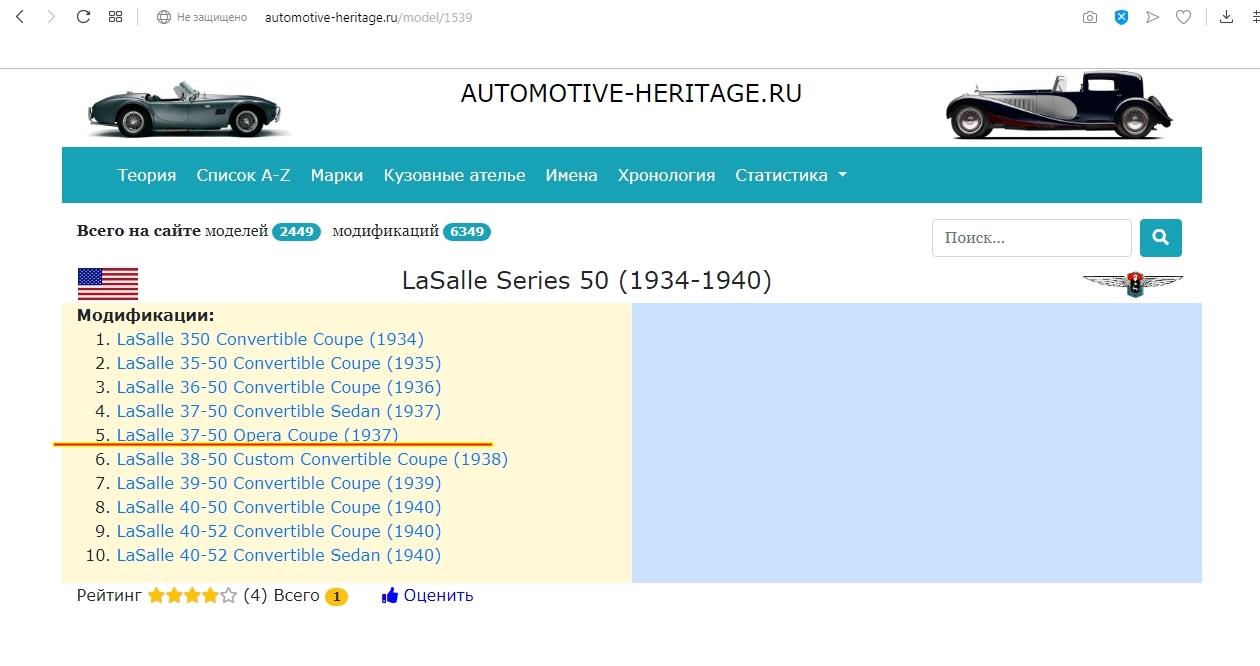Click the American flag image
1260x666 pixels.
[107, 283]
